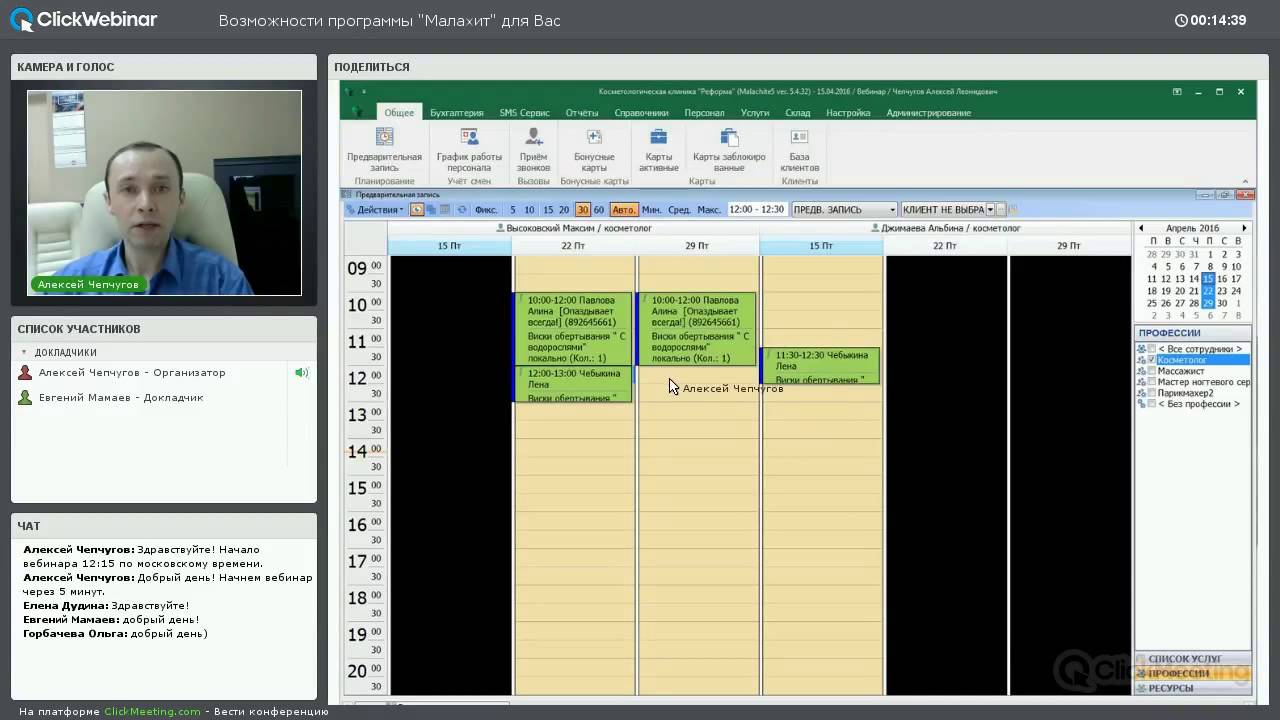This screenshot has width=1280, height=720.
Task: Open the Бухгалтерия ribbon tab
Action: (456, 113)
